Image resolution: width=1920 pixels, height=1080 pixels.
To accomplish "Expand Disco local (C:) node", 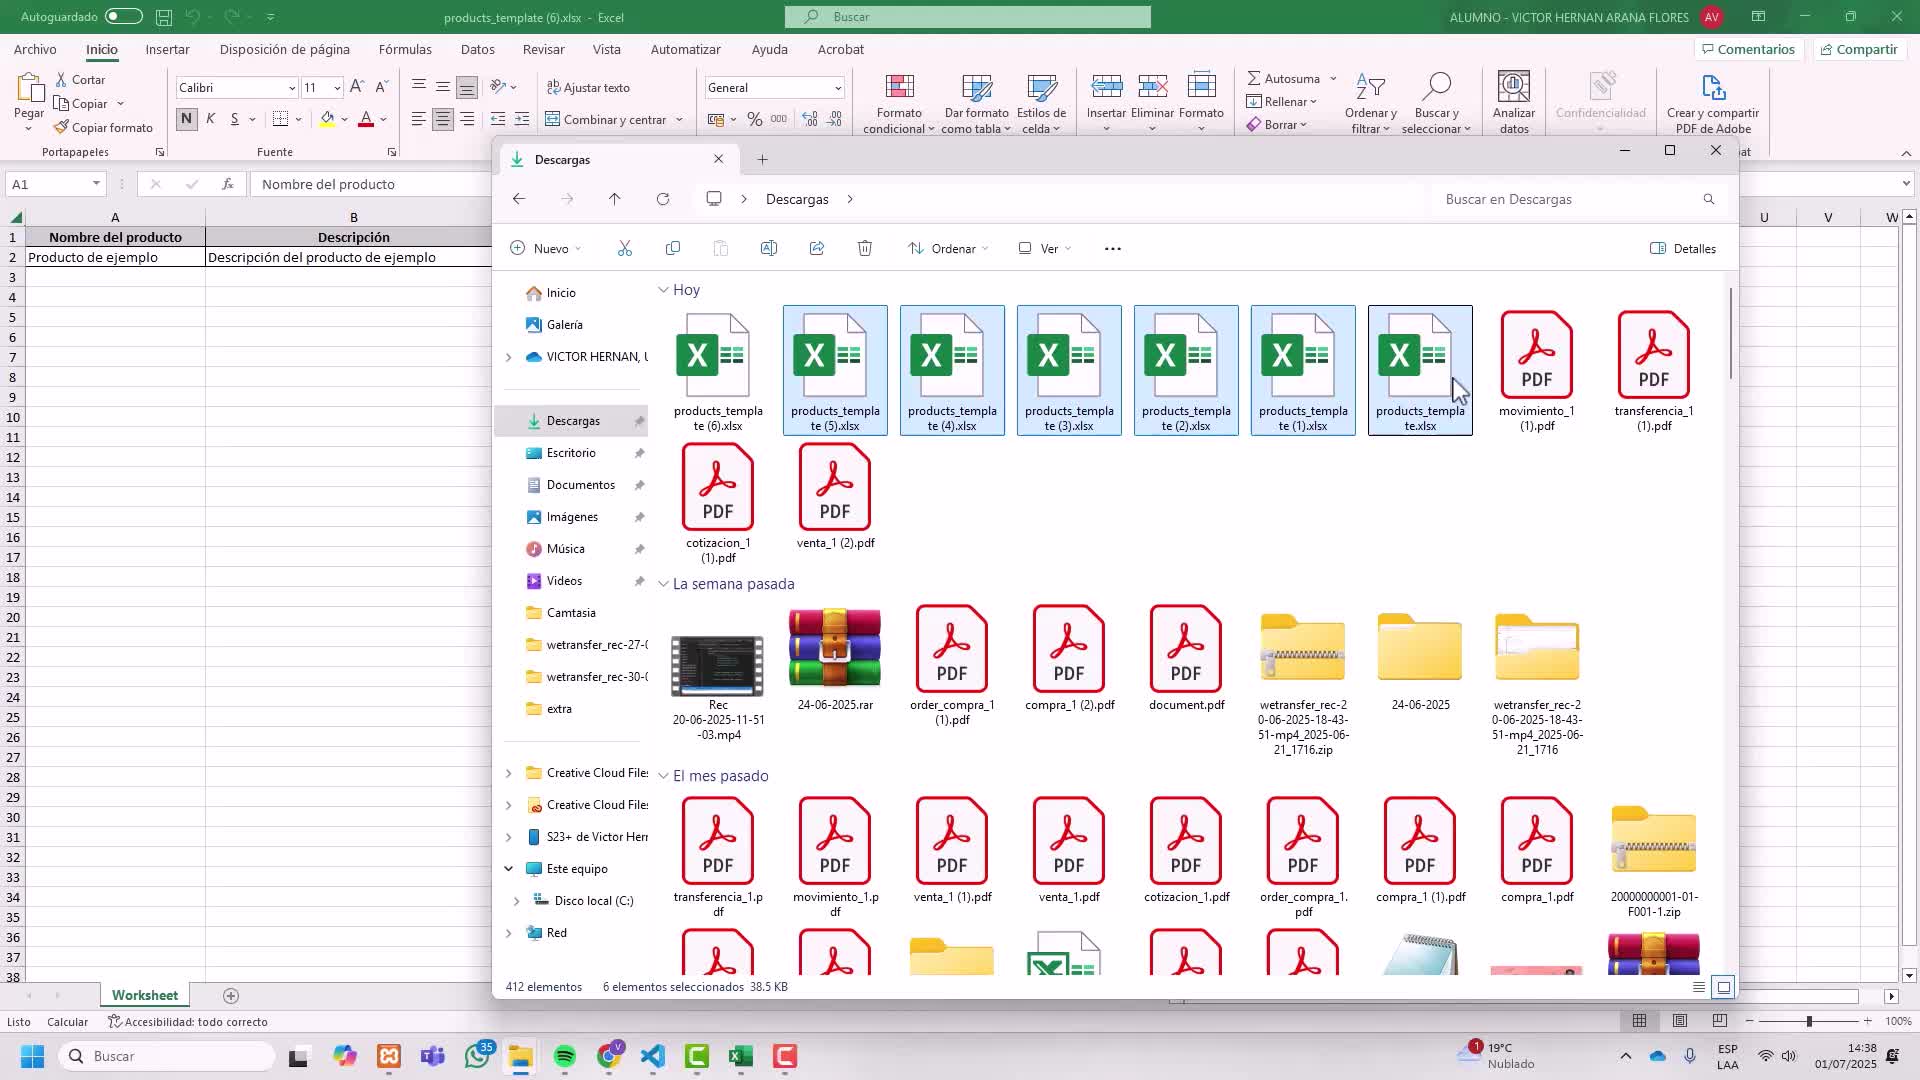I will (x=517, y=901).
